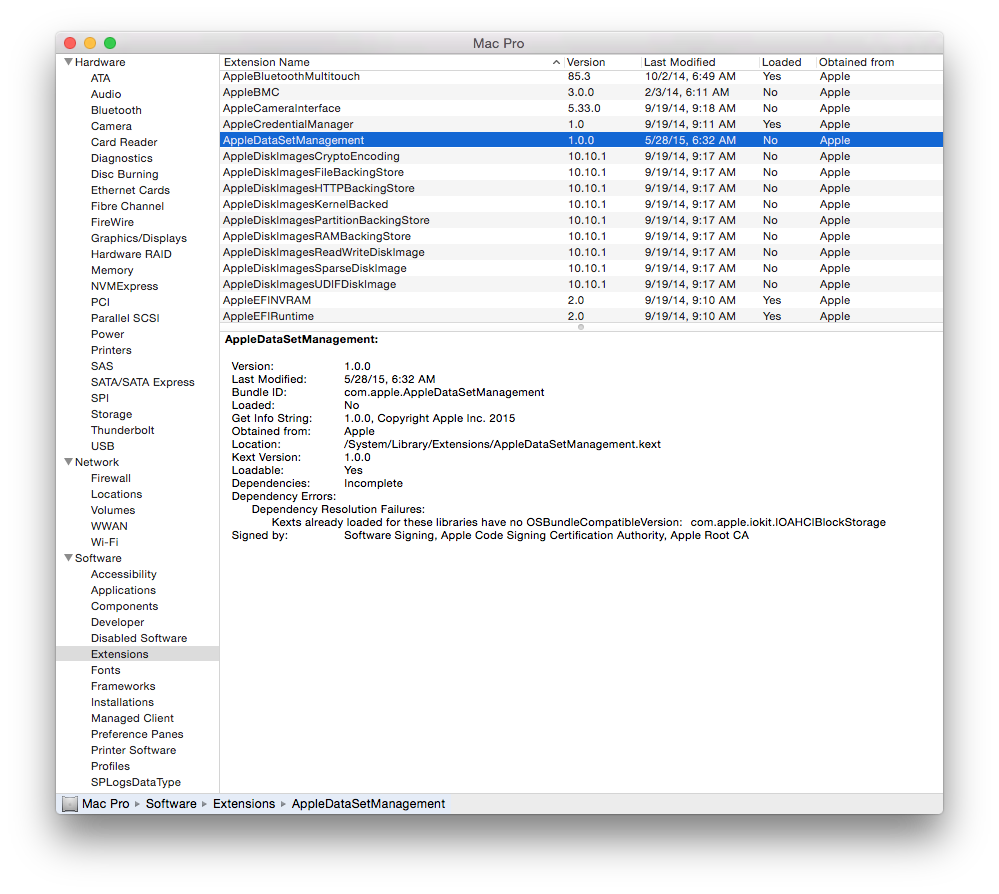
Task: Open Graphics/Displays section
Action: [138, 238]
